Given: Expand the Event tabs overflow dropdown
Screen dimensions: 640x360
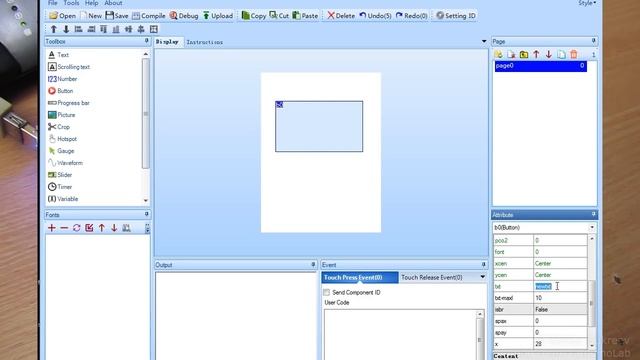Looking at the screenshot, I should pyautogui.click(x=482, y=277).
